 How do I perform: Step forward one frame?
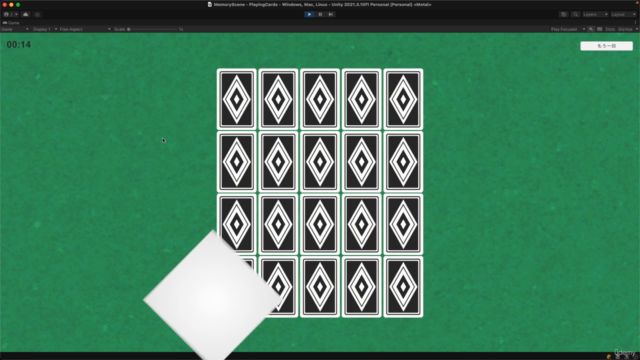tap(331, 14)
